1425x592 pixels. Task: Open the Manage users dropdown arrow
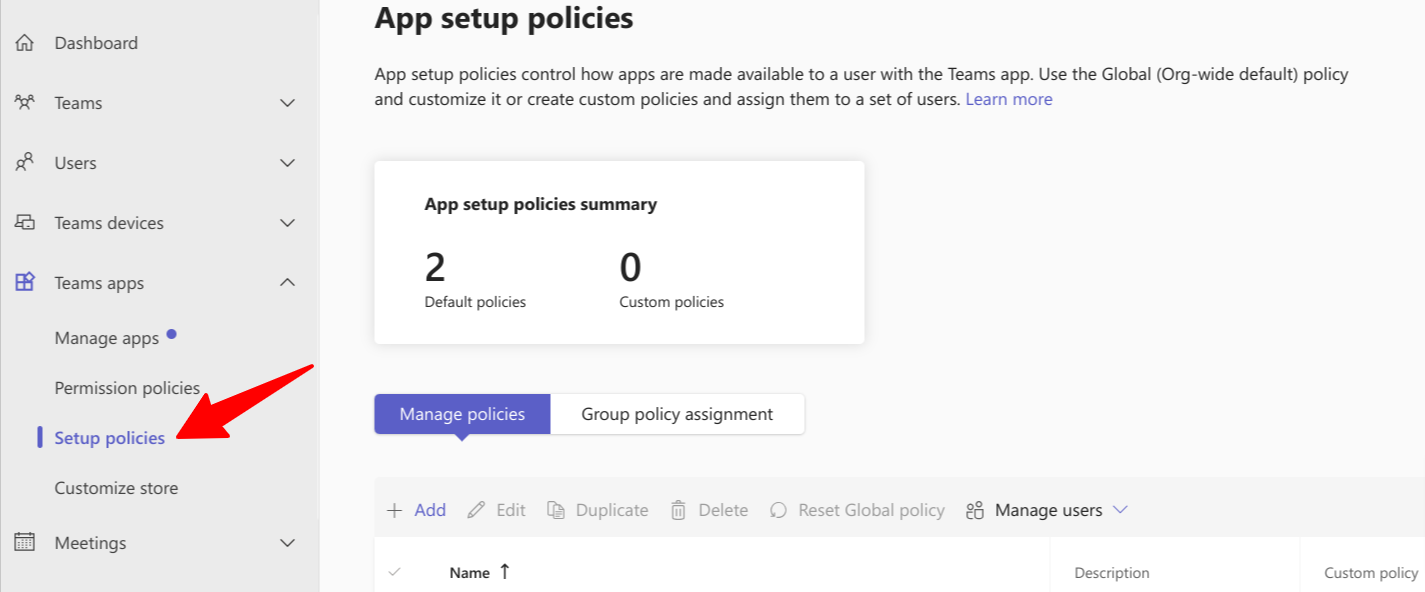click(x=1120, y=510)
